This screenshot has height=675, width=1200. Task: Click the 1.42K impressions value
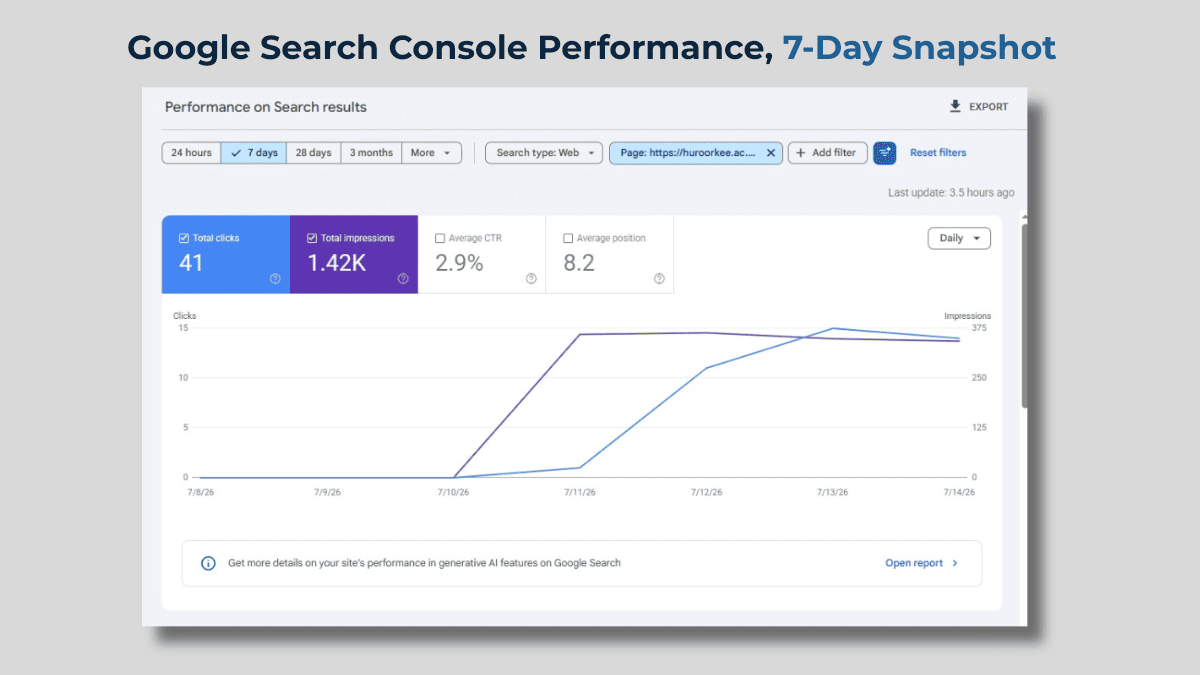pos(336,263)
